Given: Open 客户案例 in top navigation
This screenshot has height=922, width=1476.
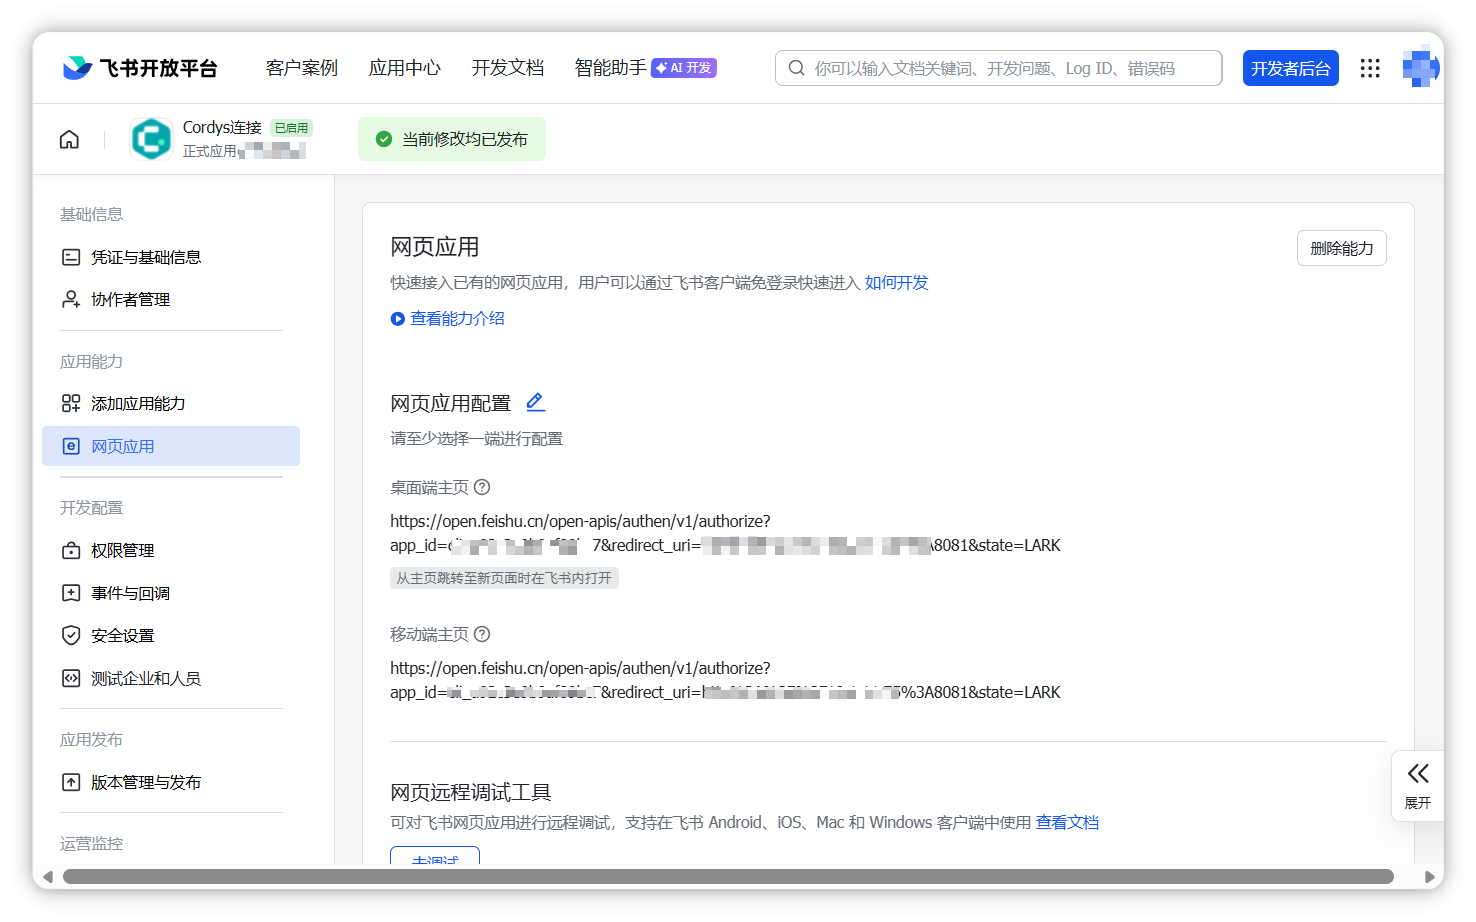Looking at the screenshot, I should click(302, 68).
